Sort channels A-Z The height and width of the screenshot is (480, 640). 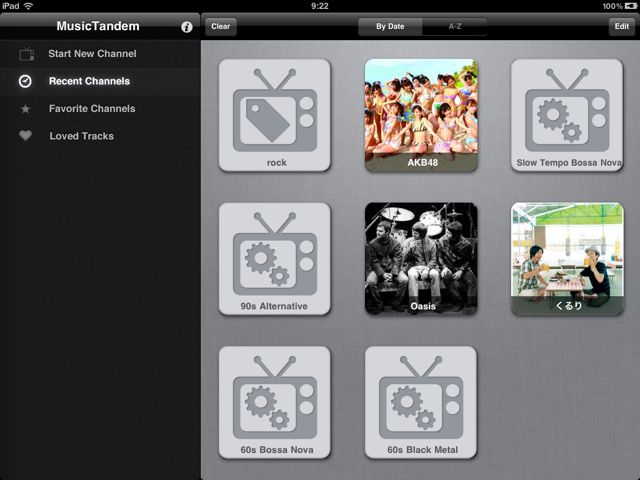coord(455,27)
